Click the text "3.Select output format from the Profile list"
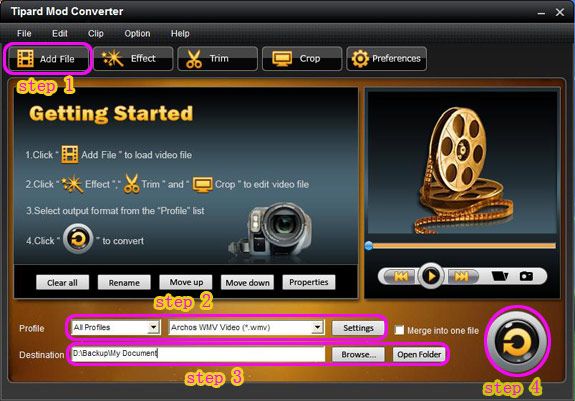The image size is (575, 401). [115, 211]
